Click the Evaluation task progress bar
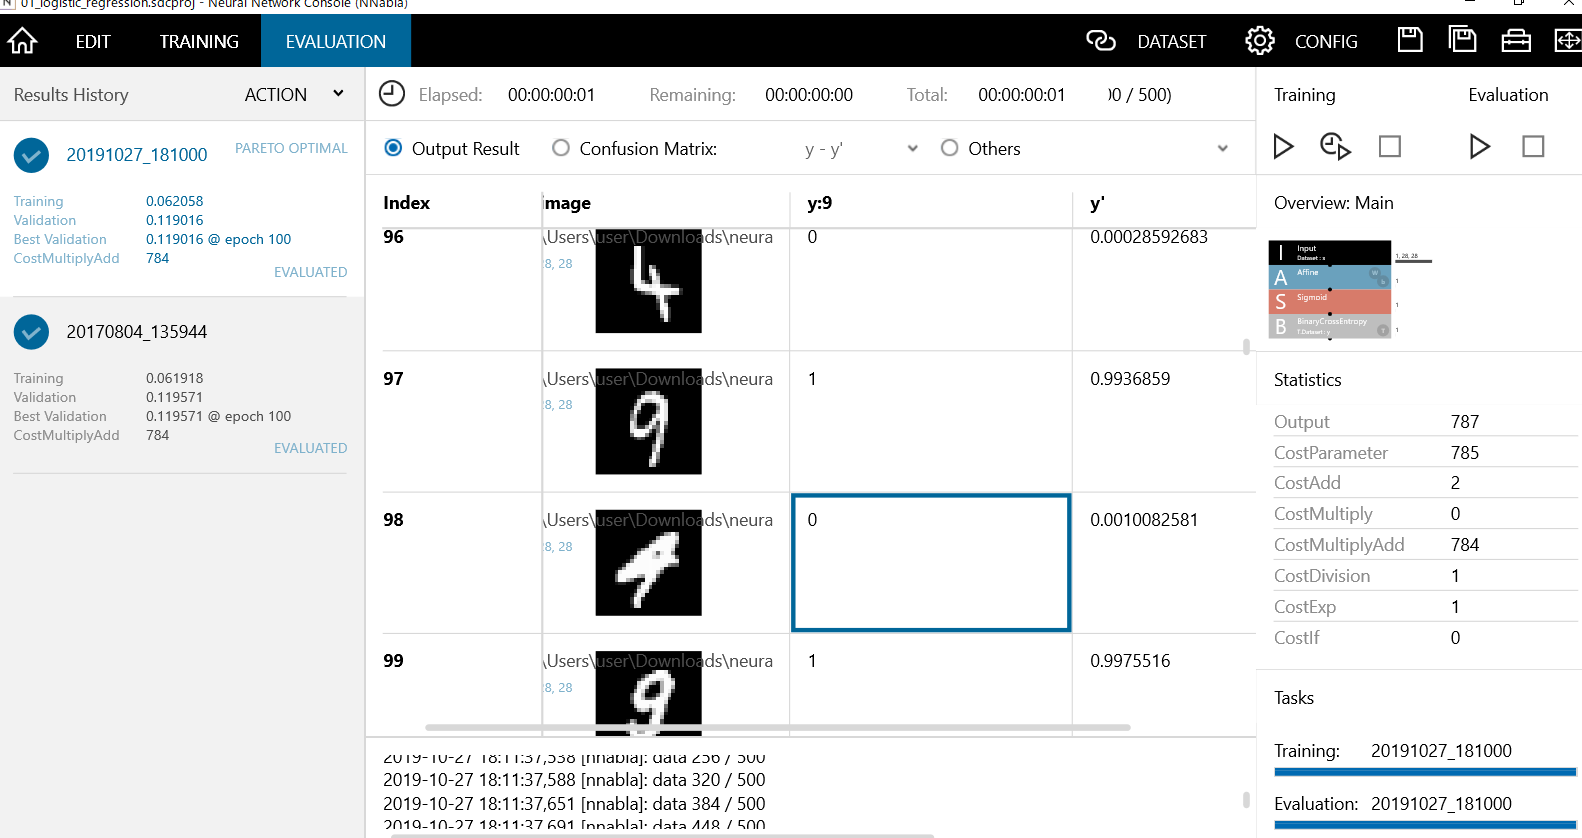 (x=1425, y=825)
